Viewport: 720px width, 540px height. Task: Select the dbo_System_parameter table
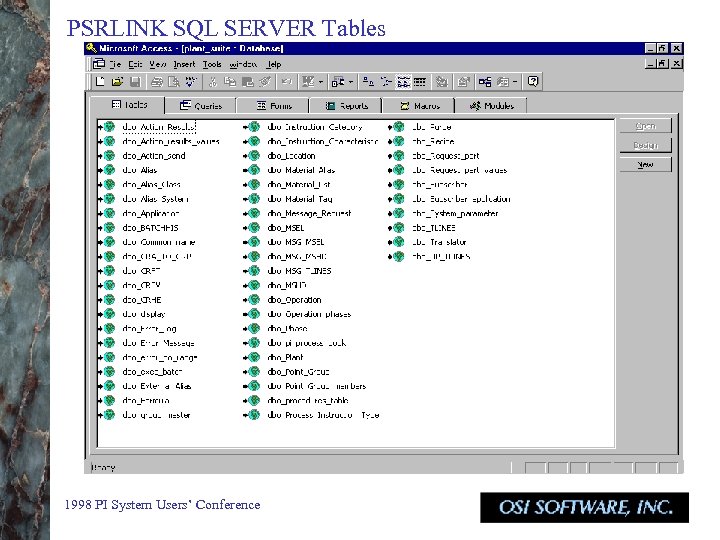coord(455,213)
